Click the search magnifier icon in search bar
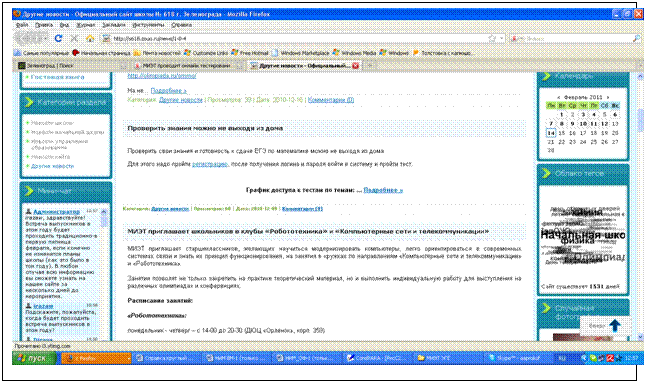659x383 pixels. tap(636, 38)
